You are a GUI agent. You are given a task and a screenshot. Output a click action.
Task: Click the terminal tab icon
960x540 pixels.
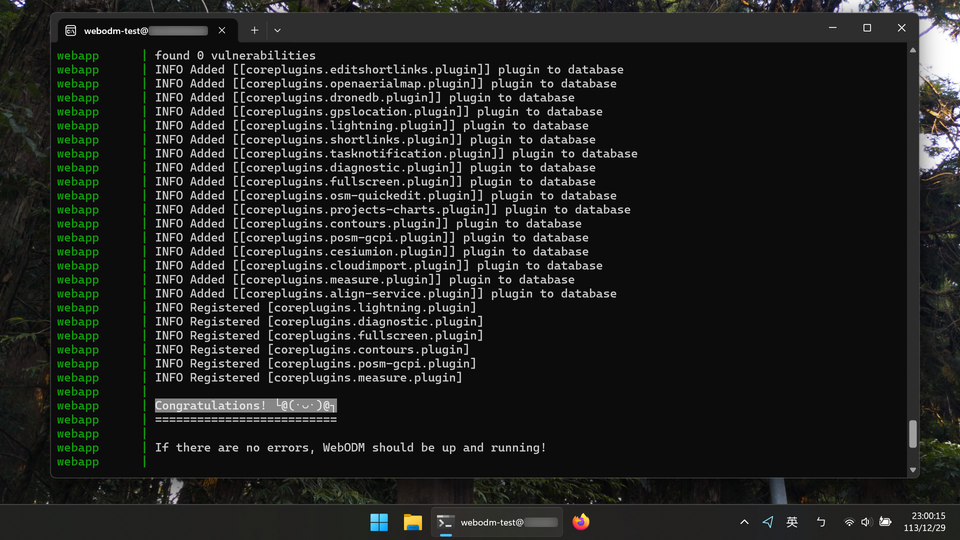click(71, 30)
